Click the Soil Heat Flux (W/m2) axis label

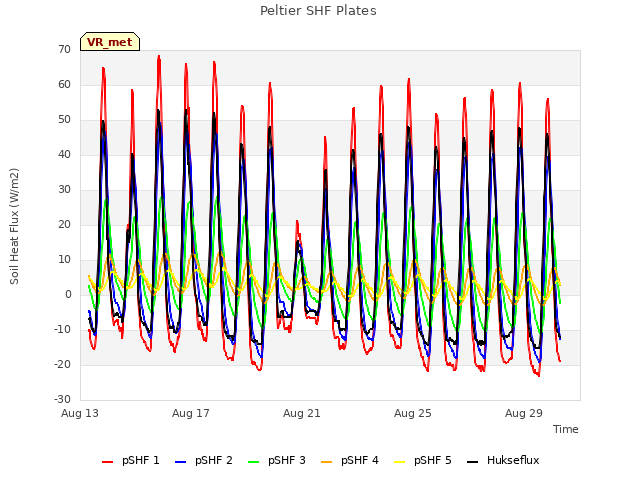click(x=14, y=226)
